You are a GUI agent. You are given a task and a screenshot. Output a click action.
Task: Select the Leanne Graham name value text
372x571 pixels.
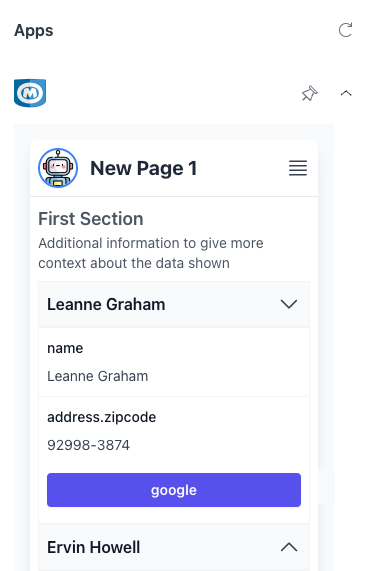[x=98, y=376]
